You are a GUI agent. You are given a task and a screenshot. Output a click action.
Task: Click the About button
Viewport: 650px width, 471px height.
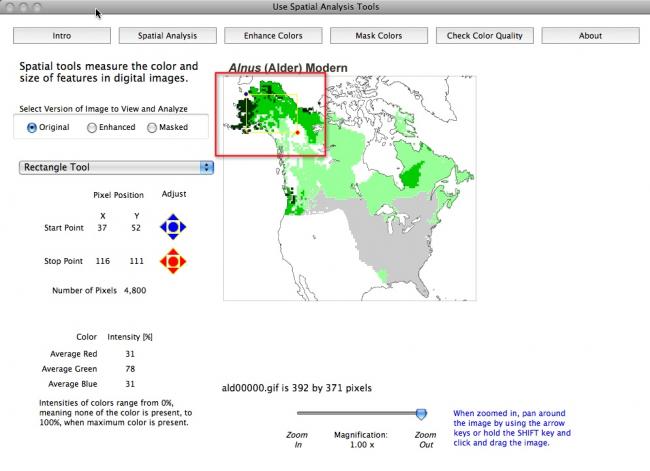click(x=590, y=36)
